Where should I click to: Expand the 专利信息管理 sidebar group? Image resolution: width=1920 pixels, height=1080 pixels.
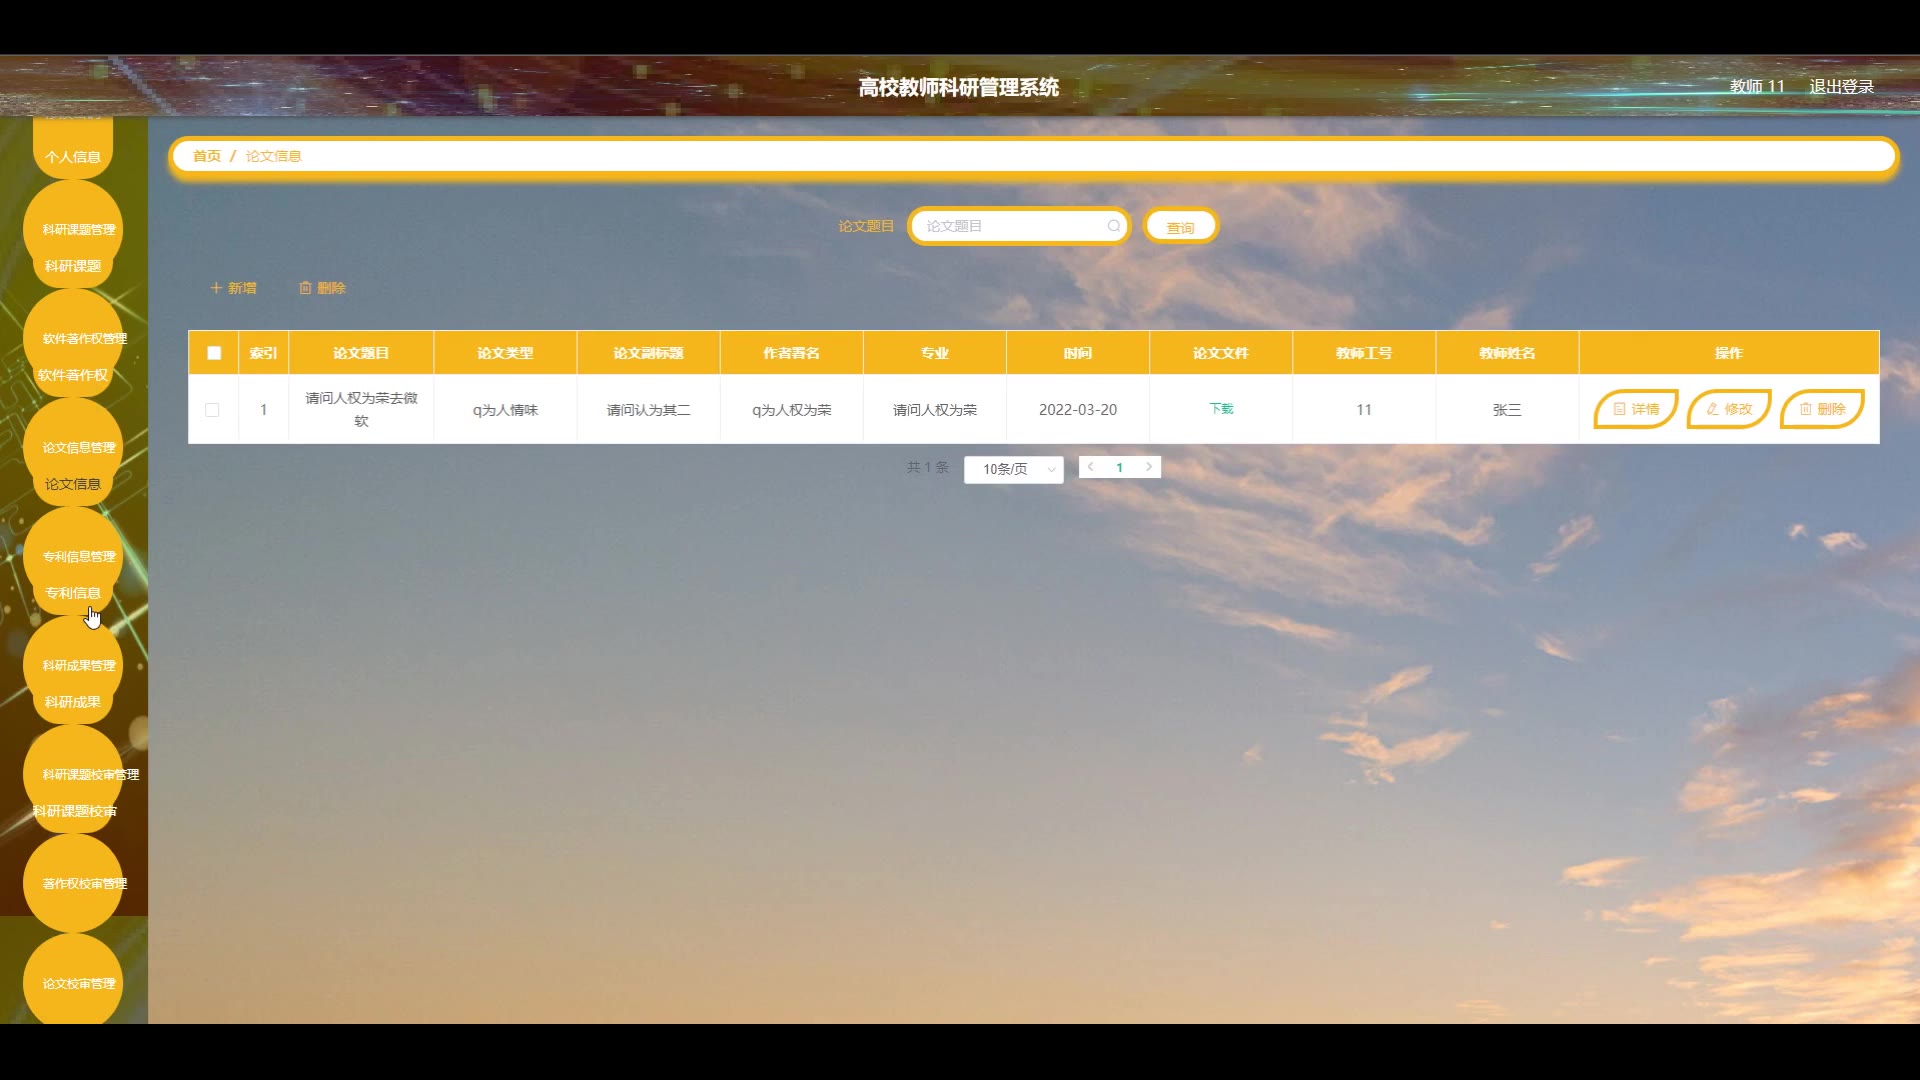(78, 556)
